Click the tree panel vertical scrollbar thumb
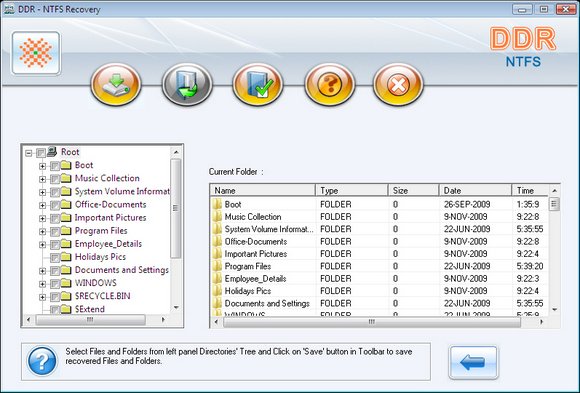 [176, 208]
